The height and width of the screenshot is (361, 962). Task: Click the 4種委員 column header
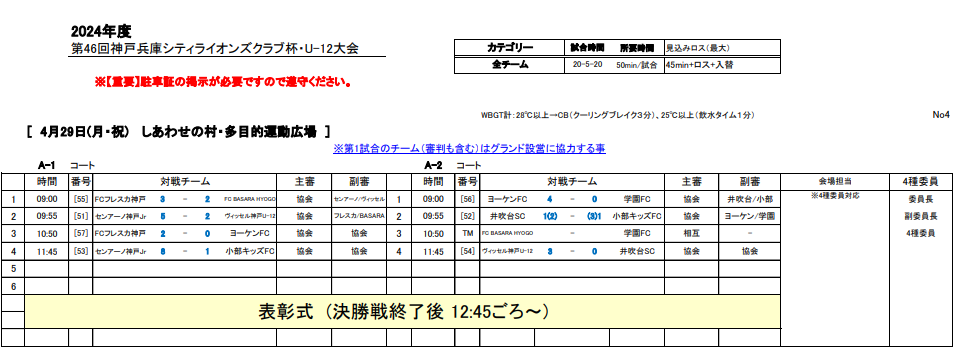(922, 182)
